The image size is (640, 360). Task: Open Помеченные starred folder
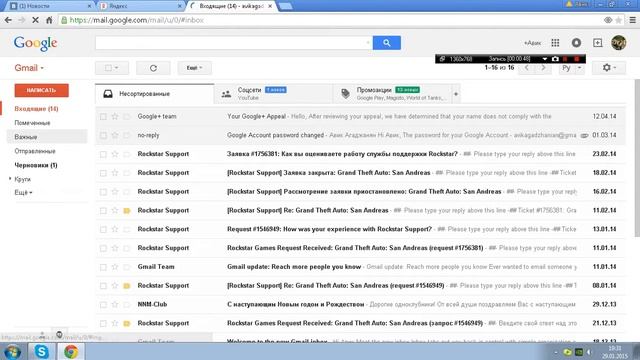pyautogui.click(x=32, y=123)
